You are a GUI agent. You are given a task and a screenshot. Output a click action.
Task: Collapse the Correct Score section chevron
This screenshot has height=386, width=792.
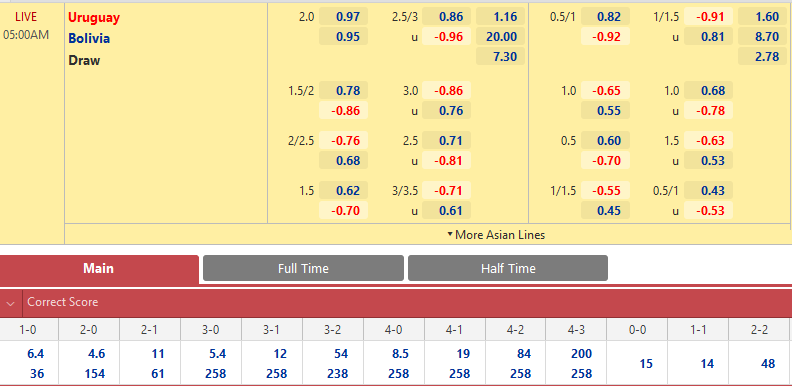point(10,303)
